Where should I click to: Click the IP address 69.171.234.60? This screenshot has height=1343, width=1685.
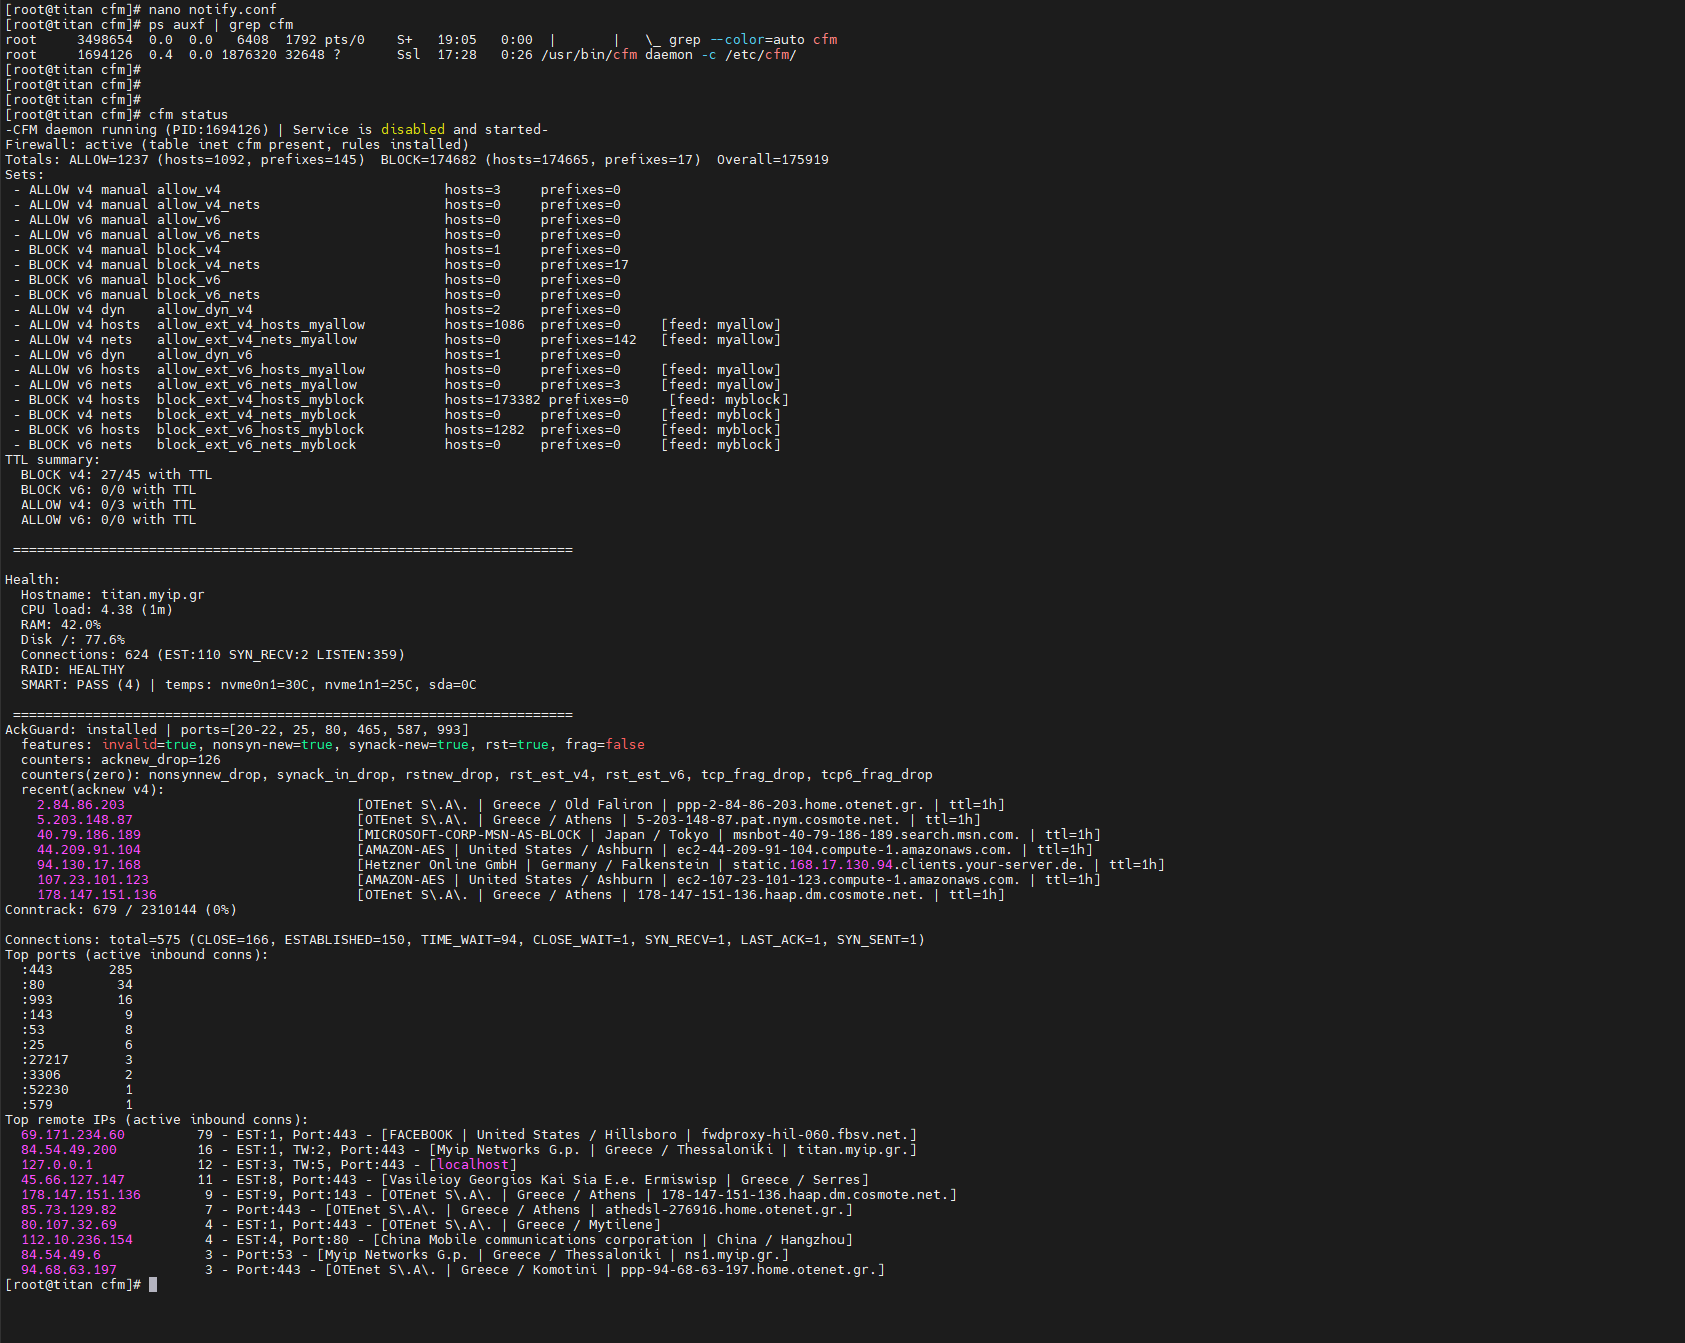coord(73,1135)
